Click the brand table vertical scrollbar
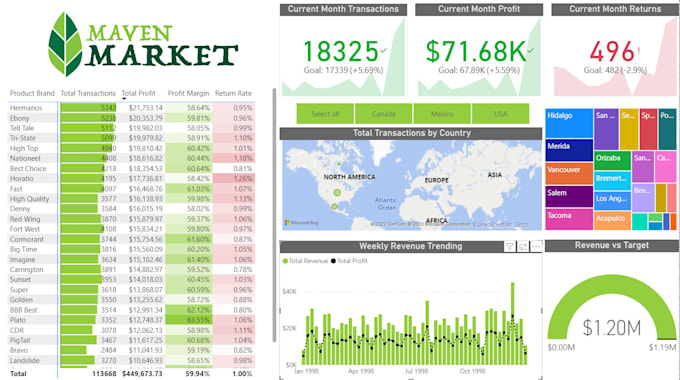680x380 pixels. click(x=274, y=215)
